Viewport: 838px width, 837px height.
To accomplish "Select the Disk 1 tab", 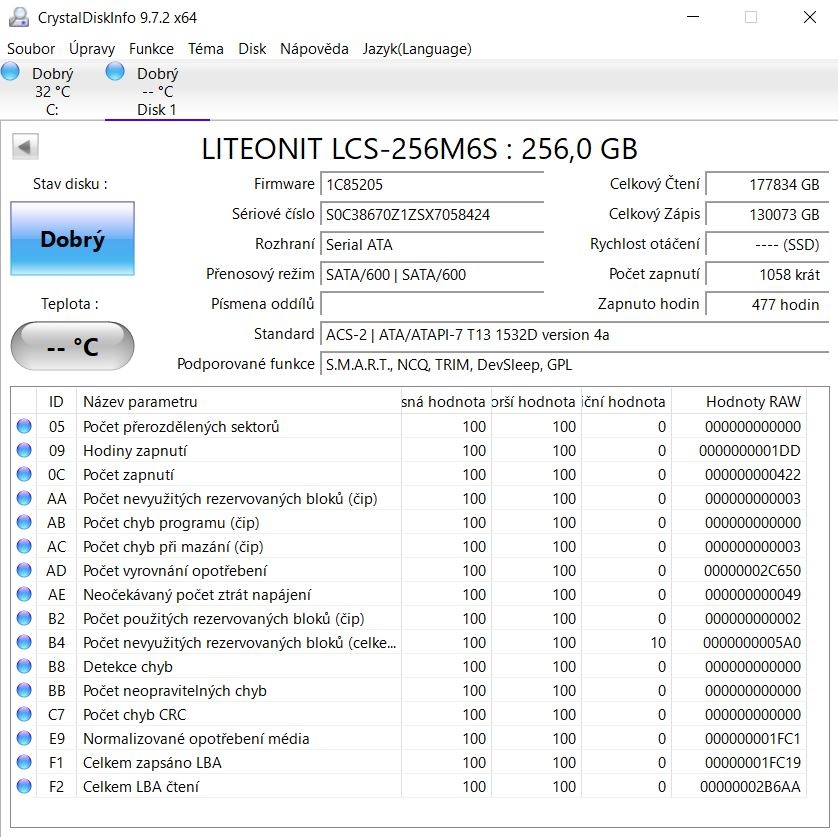I will point(157,91).
